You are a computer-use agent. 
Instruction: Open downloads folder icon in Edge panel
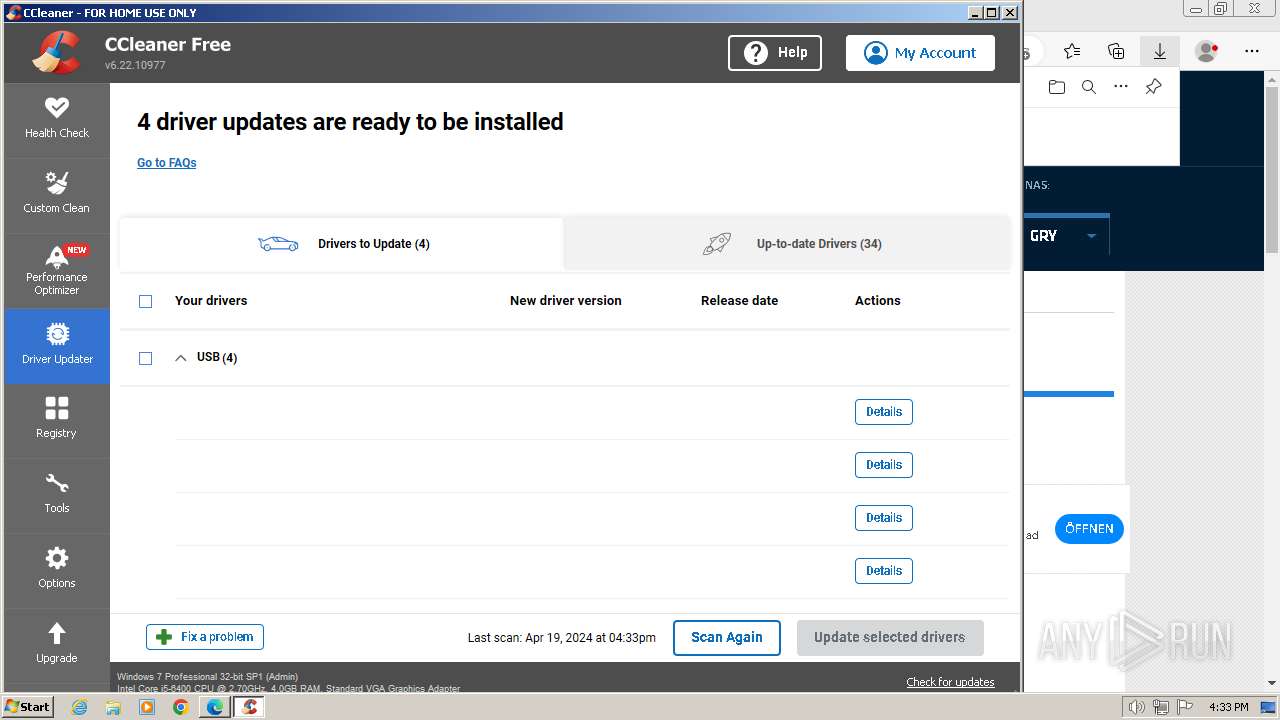tap(1057, 87)
